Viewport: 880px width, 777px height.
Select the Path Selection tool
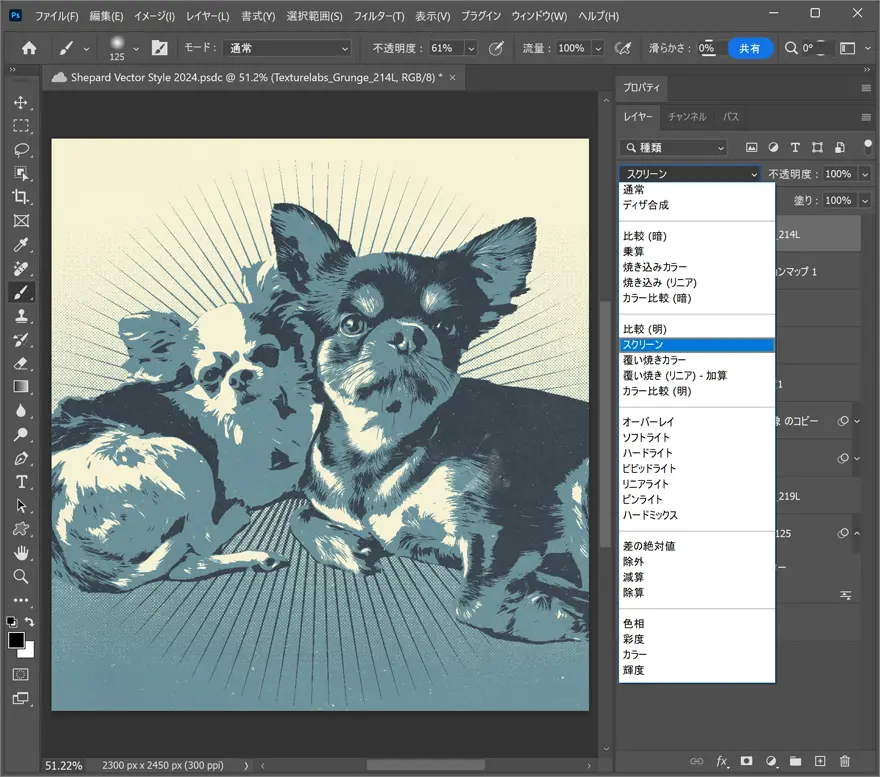[21, 505]
